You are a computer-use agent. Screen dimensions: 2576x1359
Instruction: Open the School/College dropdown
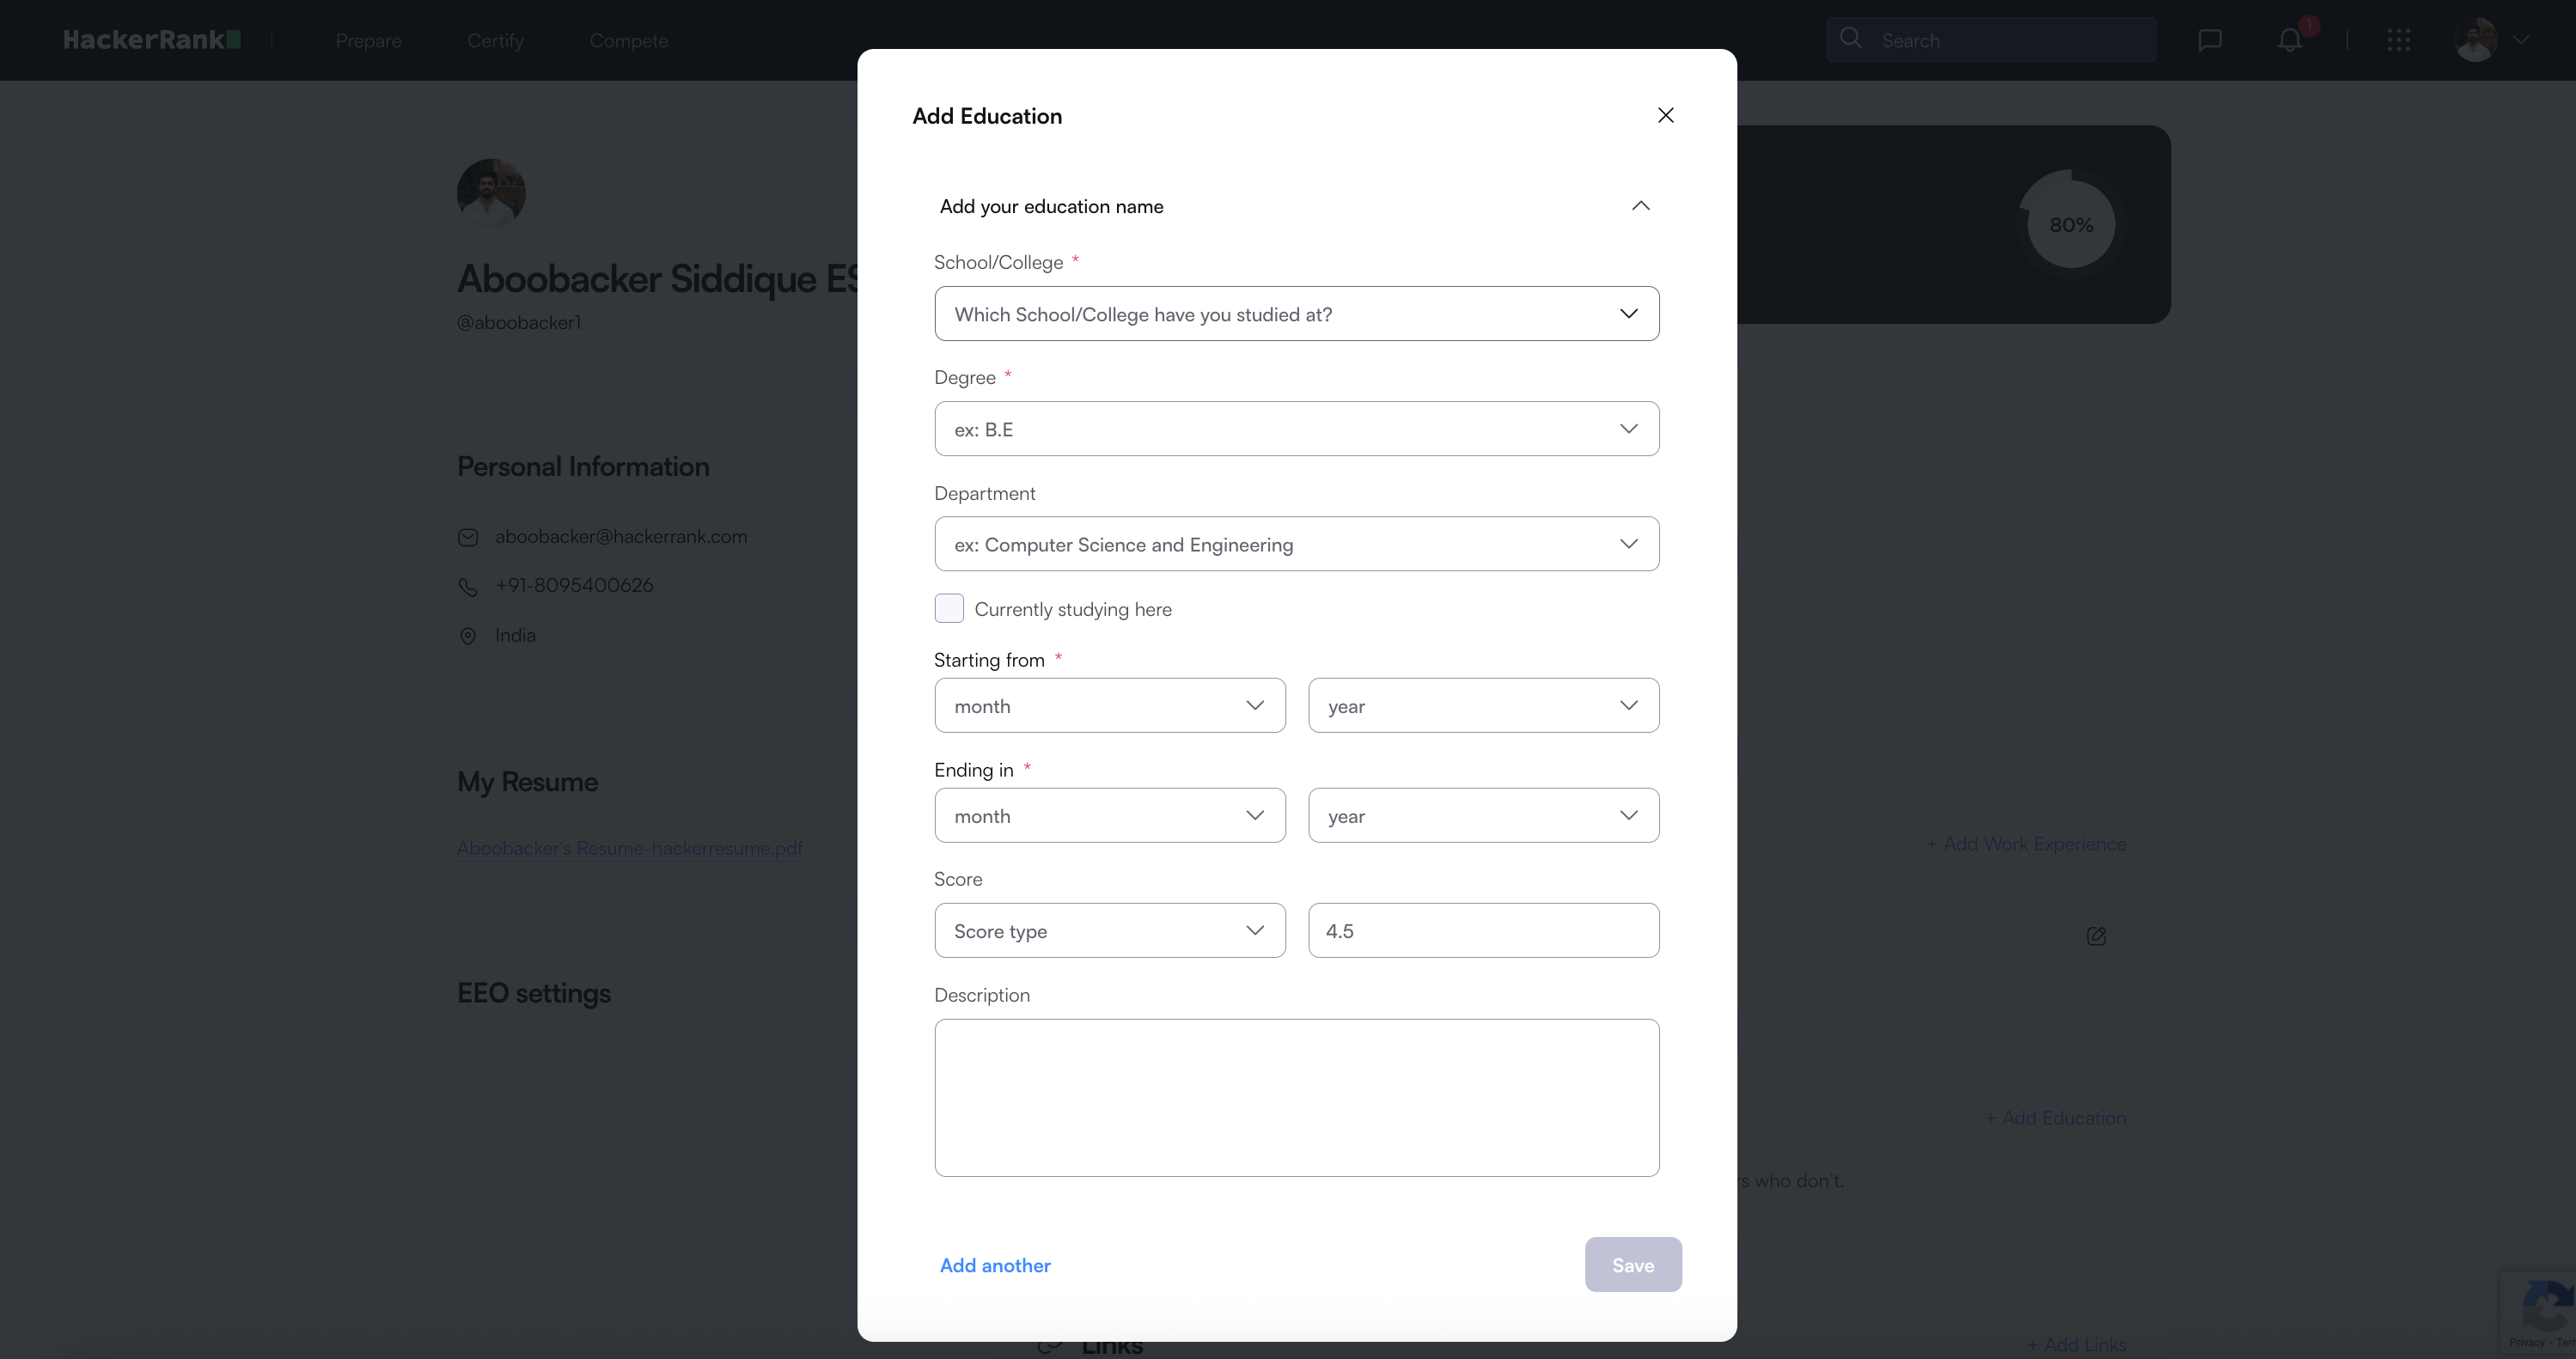tap(1296, 314)
